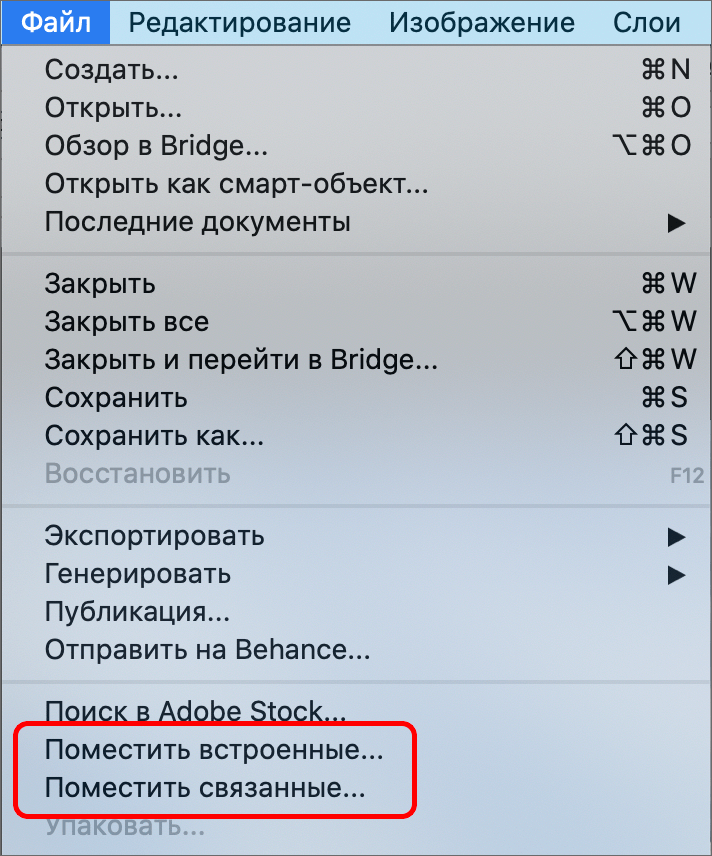712x856 pixels.
Task: Open the Редактирование menu
Action: [240, 22]
